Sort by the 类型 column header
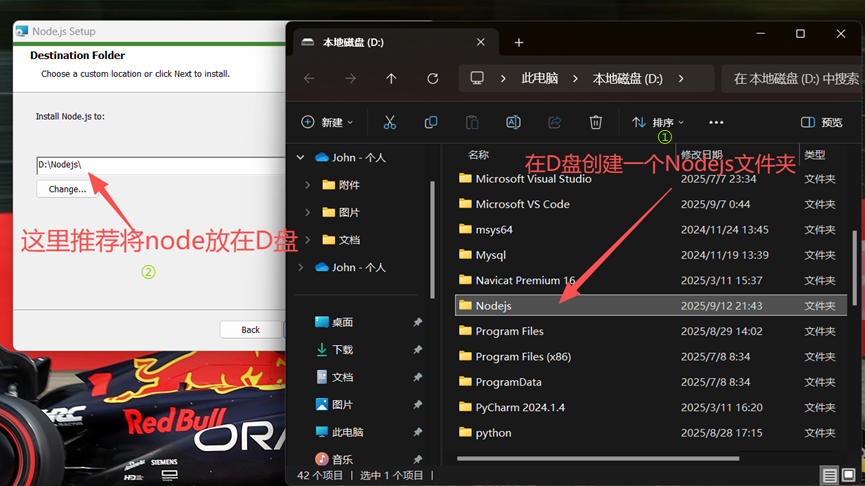 pos(814,155)
